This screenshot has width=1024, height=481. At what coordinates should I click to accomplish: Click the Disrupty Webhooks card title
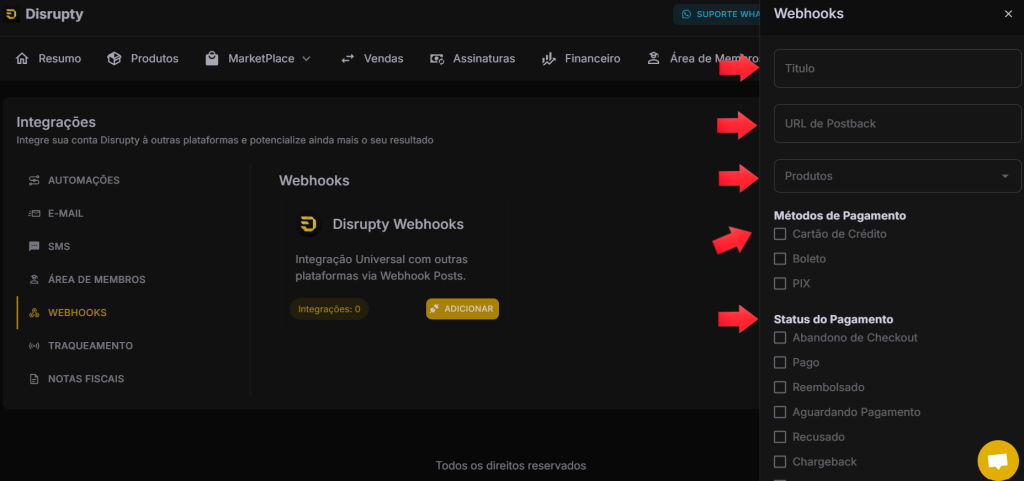coord(398,224)
